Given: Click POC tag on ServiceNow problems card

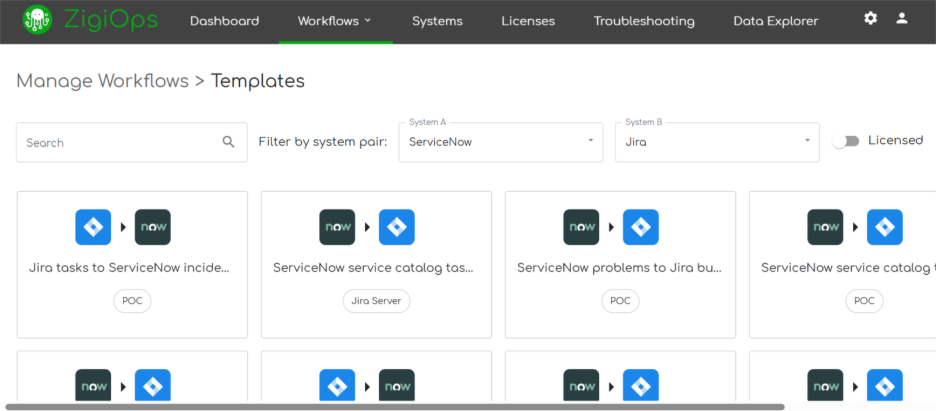Looking at the screenshot, I should tap(620, 301).
